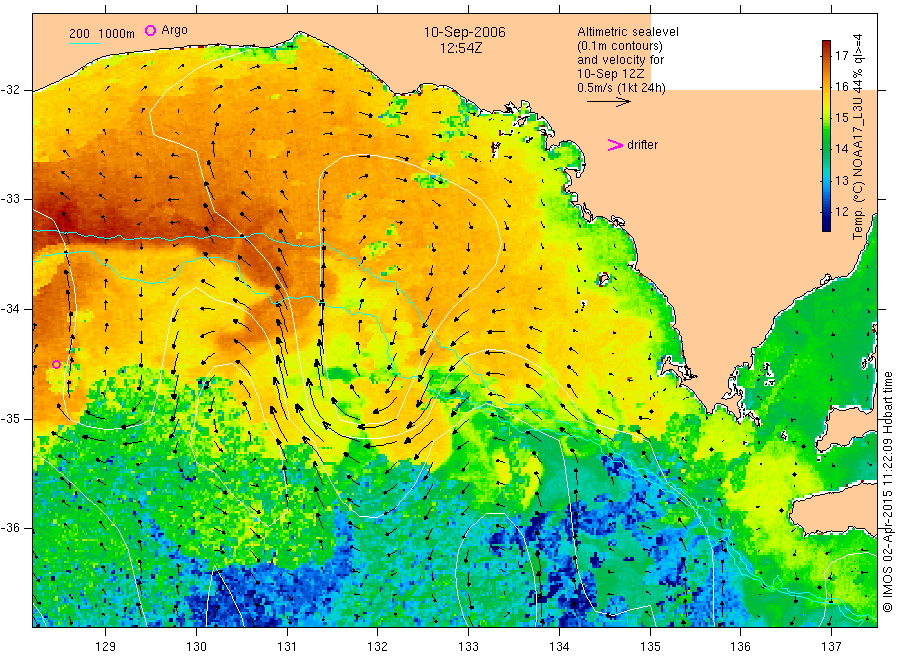Click the colorbar value 15
900x660 pixels.
(x=841, y=118)
